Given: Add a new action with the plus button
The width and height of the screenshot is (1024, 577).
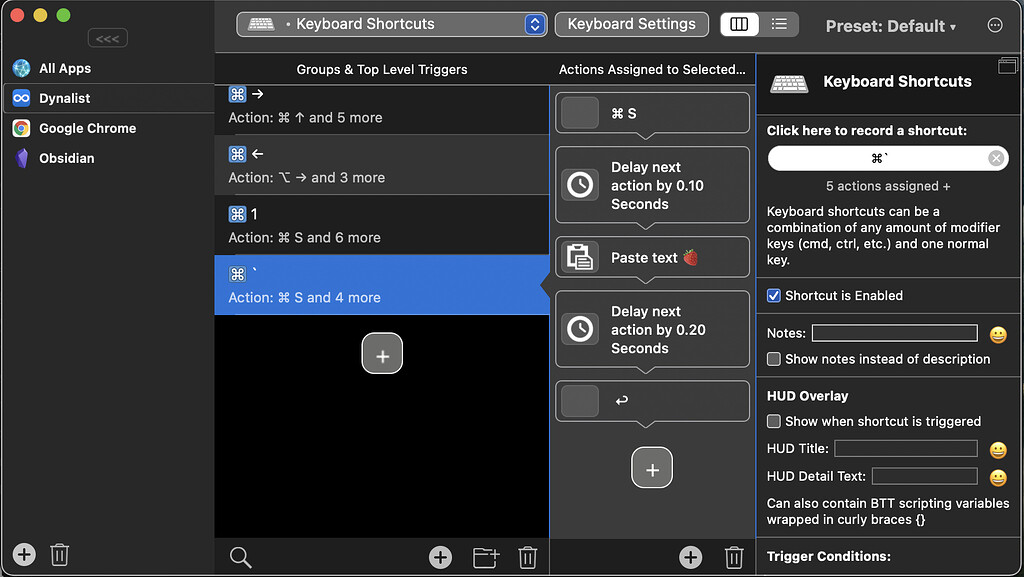Looking at the screenshot, I should point(690,557).
